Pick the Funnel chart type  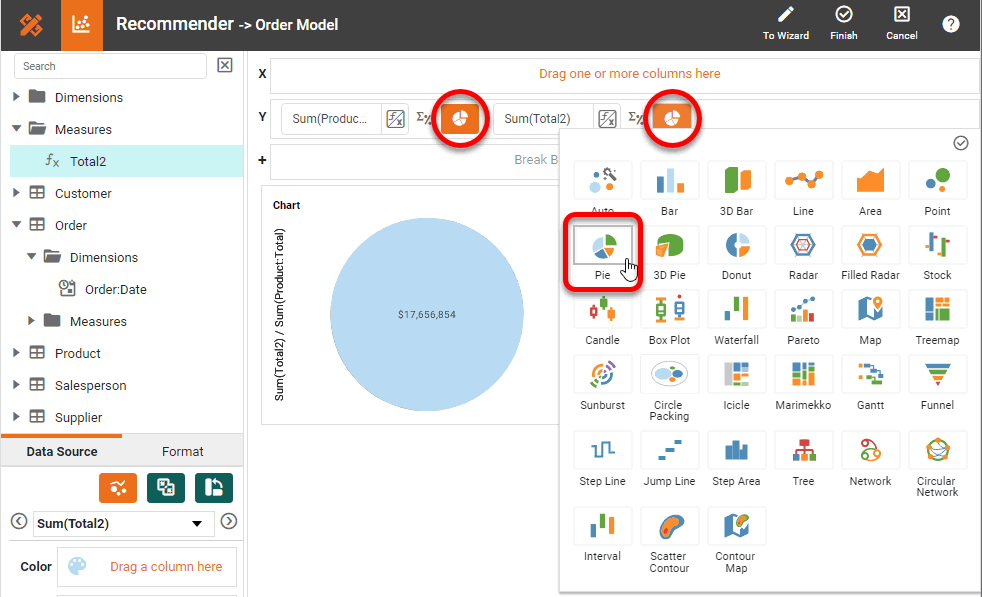click(x=937, y=374)
